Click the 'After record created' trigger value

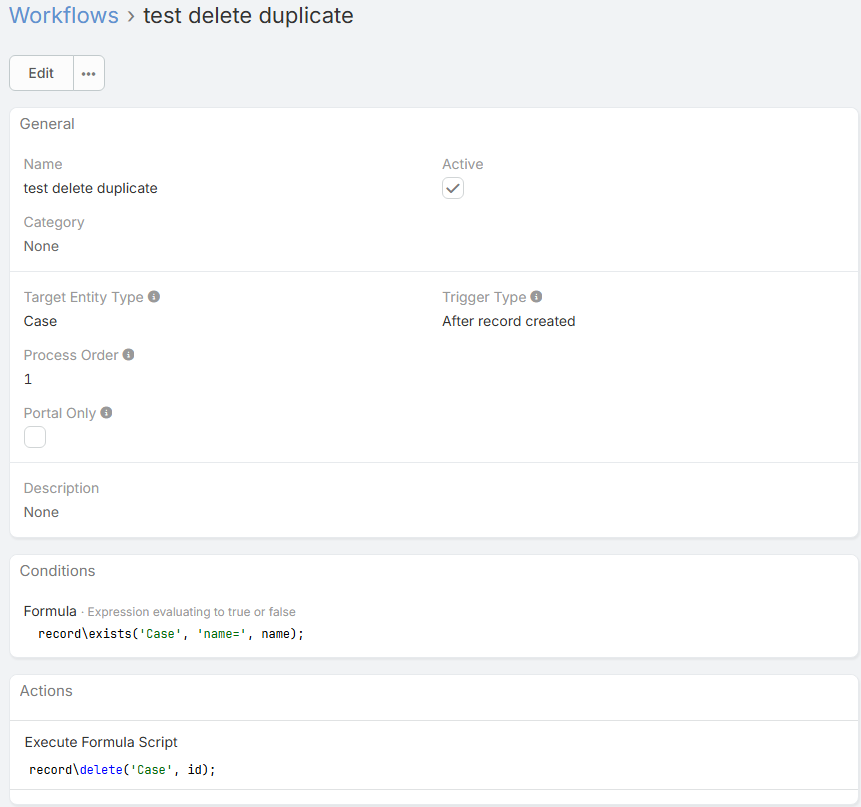pyautogui.click(x=508, y=321)
